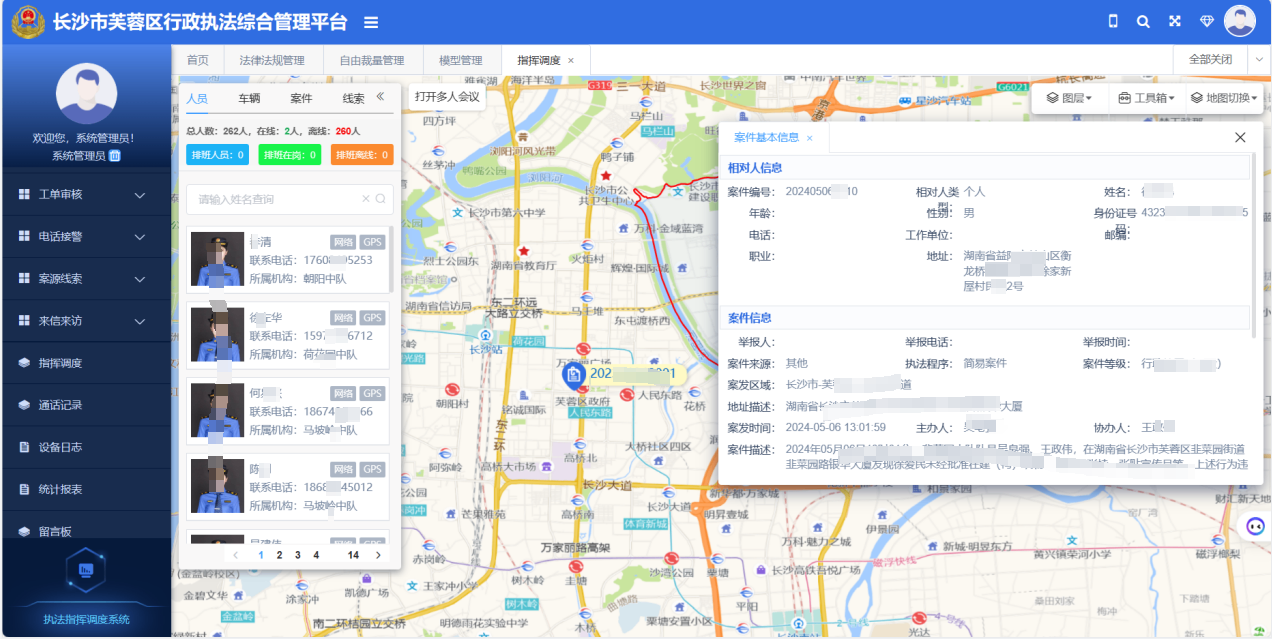Toggle 排班人员 filter badge
This screenshot has width=1272, height=639.
pos(216,155)
